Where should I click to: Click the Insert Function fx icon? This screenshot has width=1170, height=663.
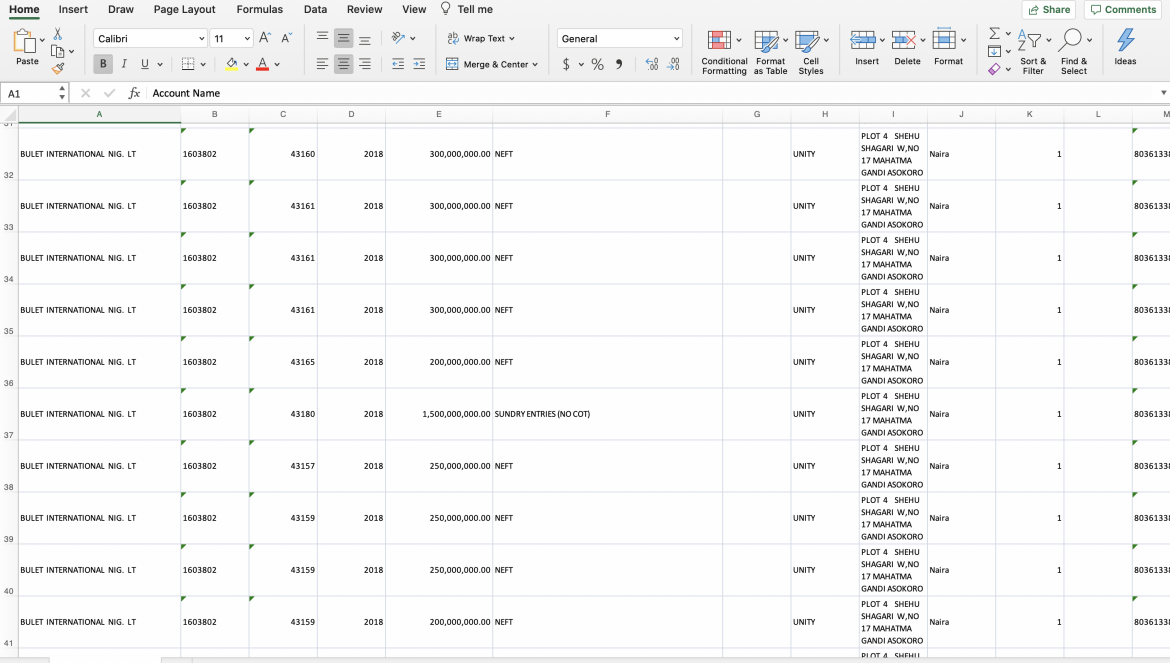(x=134, y=93)
